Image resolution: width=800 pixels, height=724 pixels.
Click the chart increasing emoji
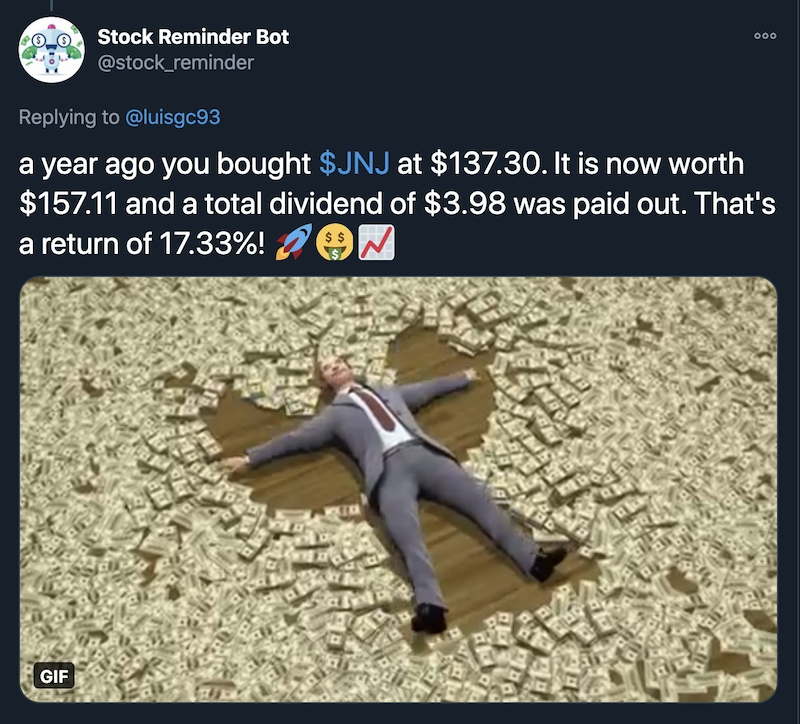[376, 242]
